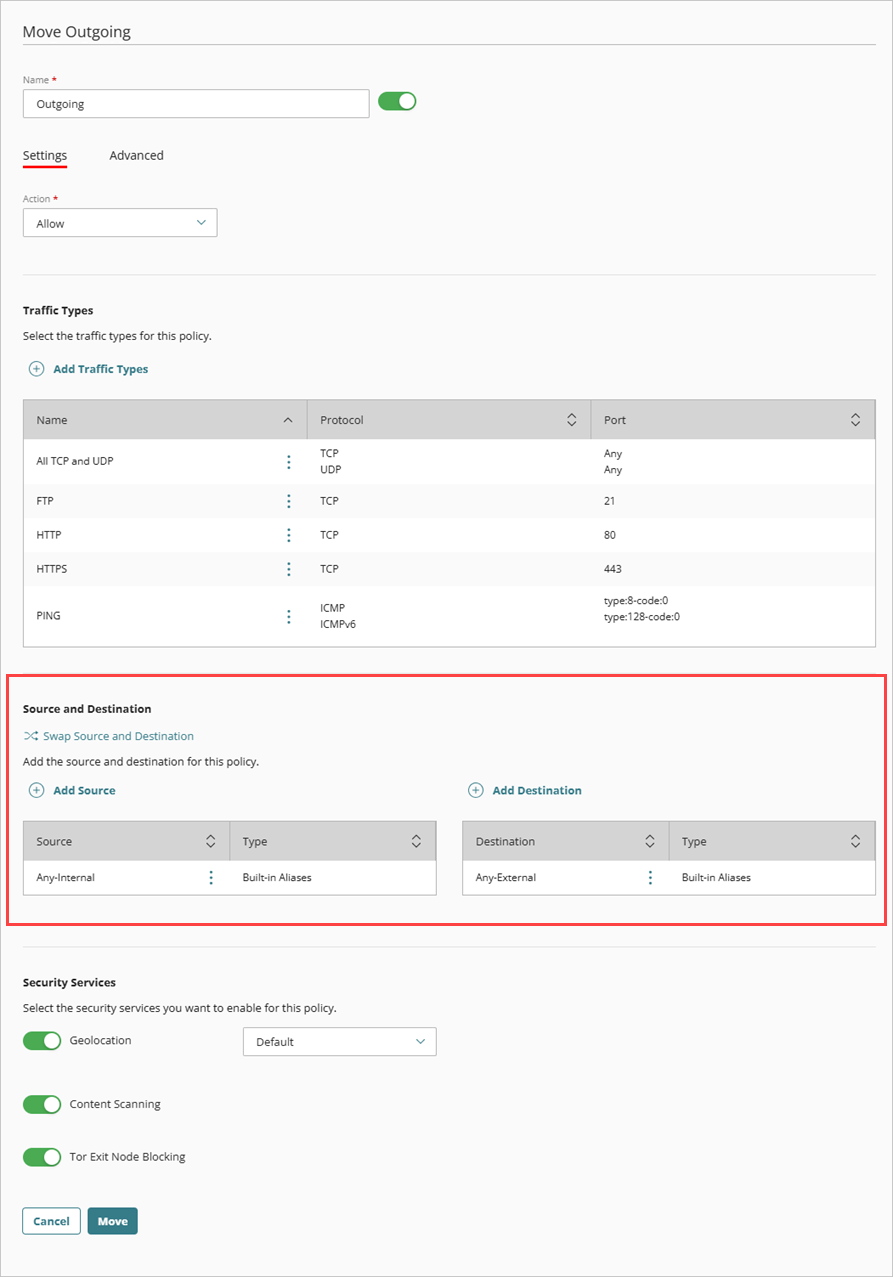The width and height of the screenshot is (893, 1277).
Task: Disable the Content Scanning toggle
Action: coord(41,1104)
